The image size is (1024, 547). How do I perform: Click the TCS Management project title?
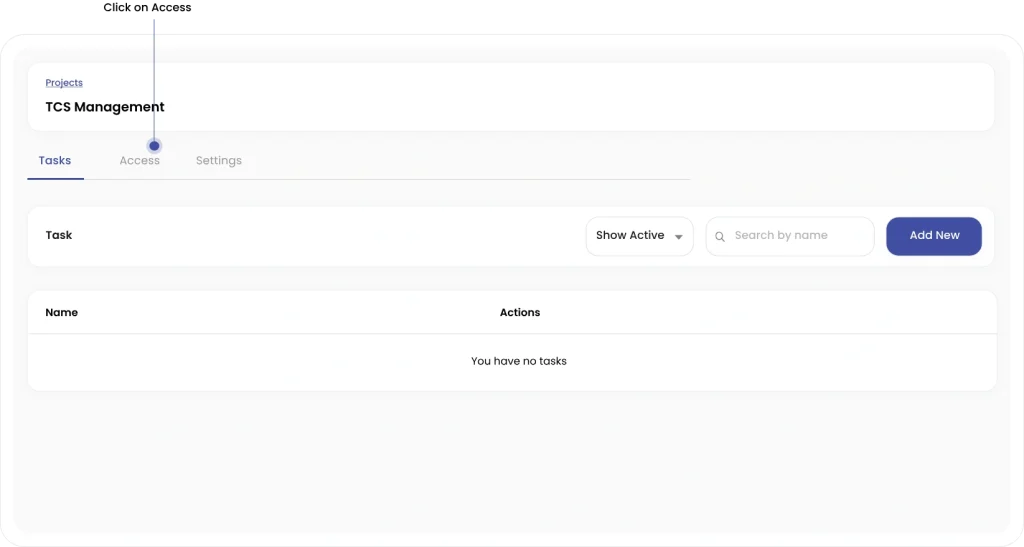104,107
